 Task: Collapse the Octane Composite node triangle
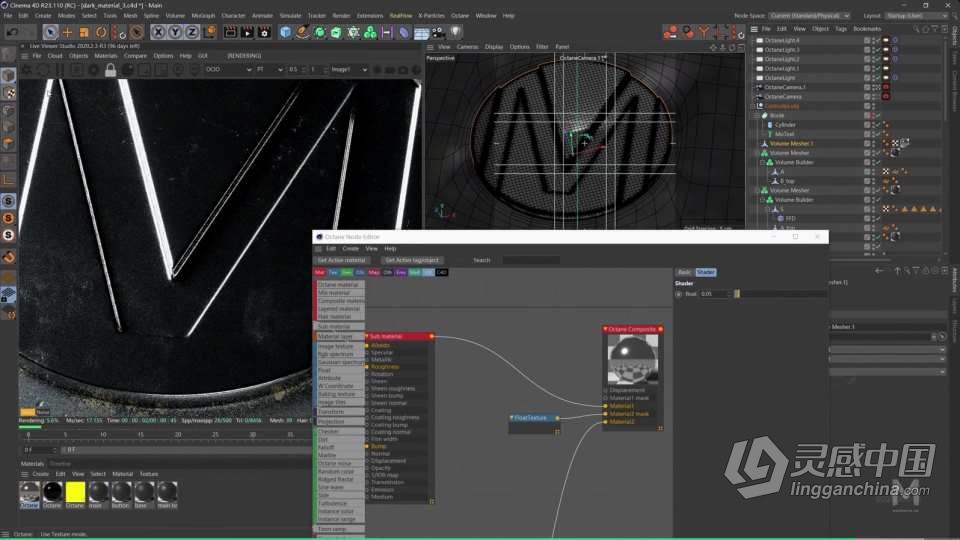pos(606,329)
